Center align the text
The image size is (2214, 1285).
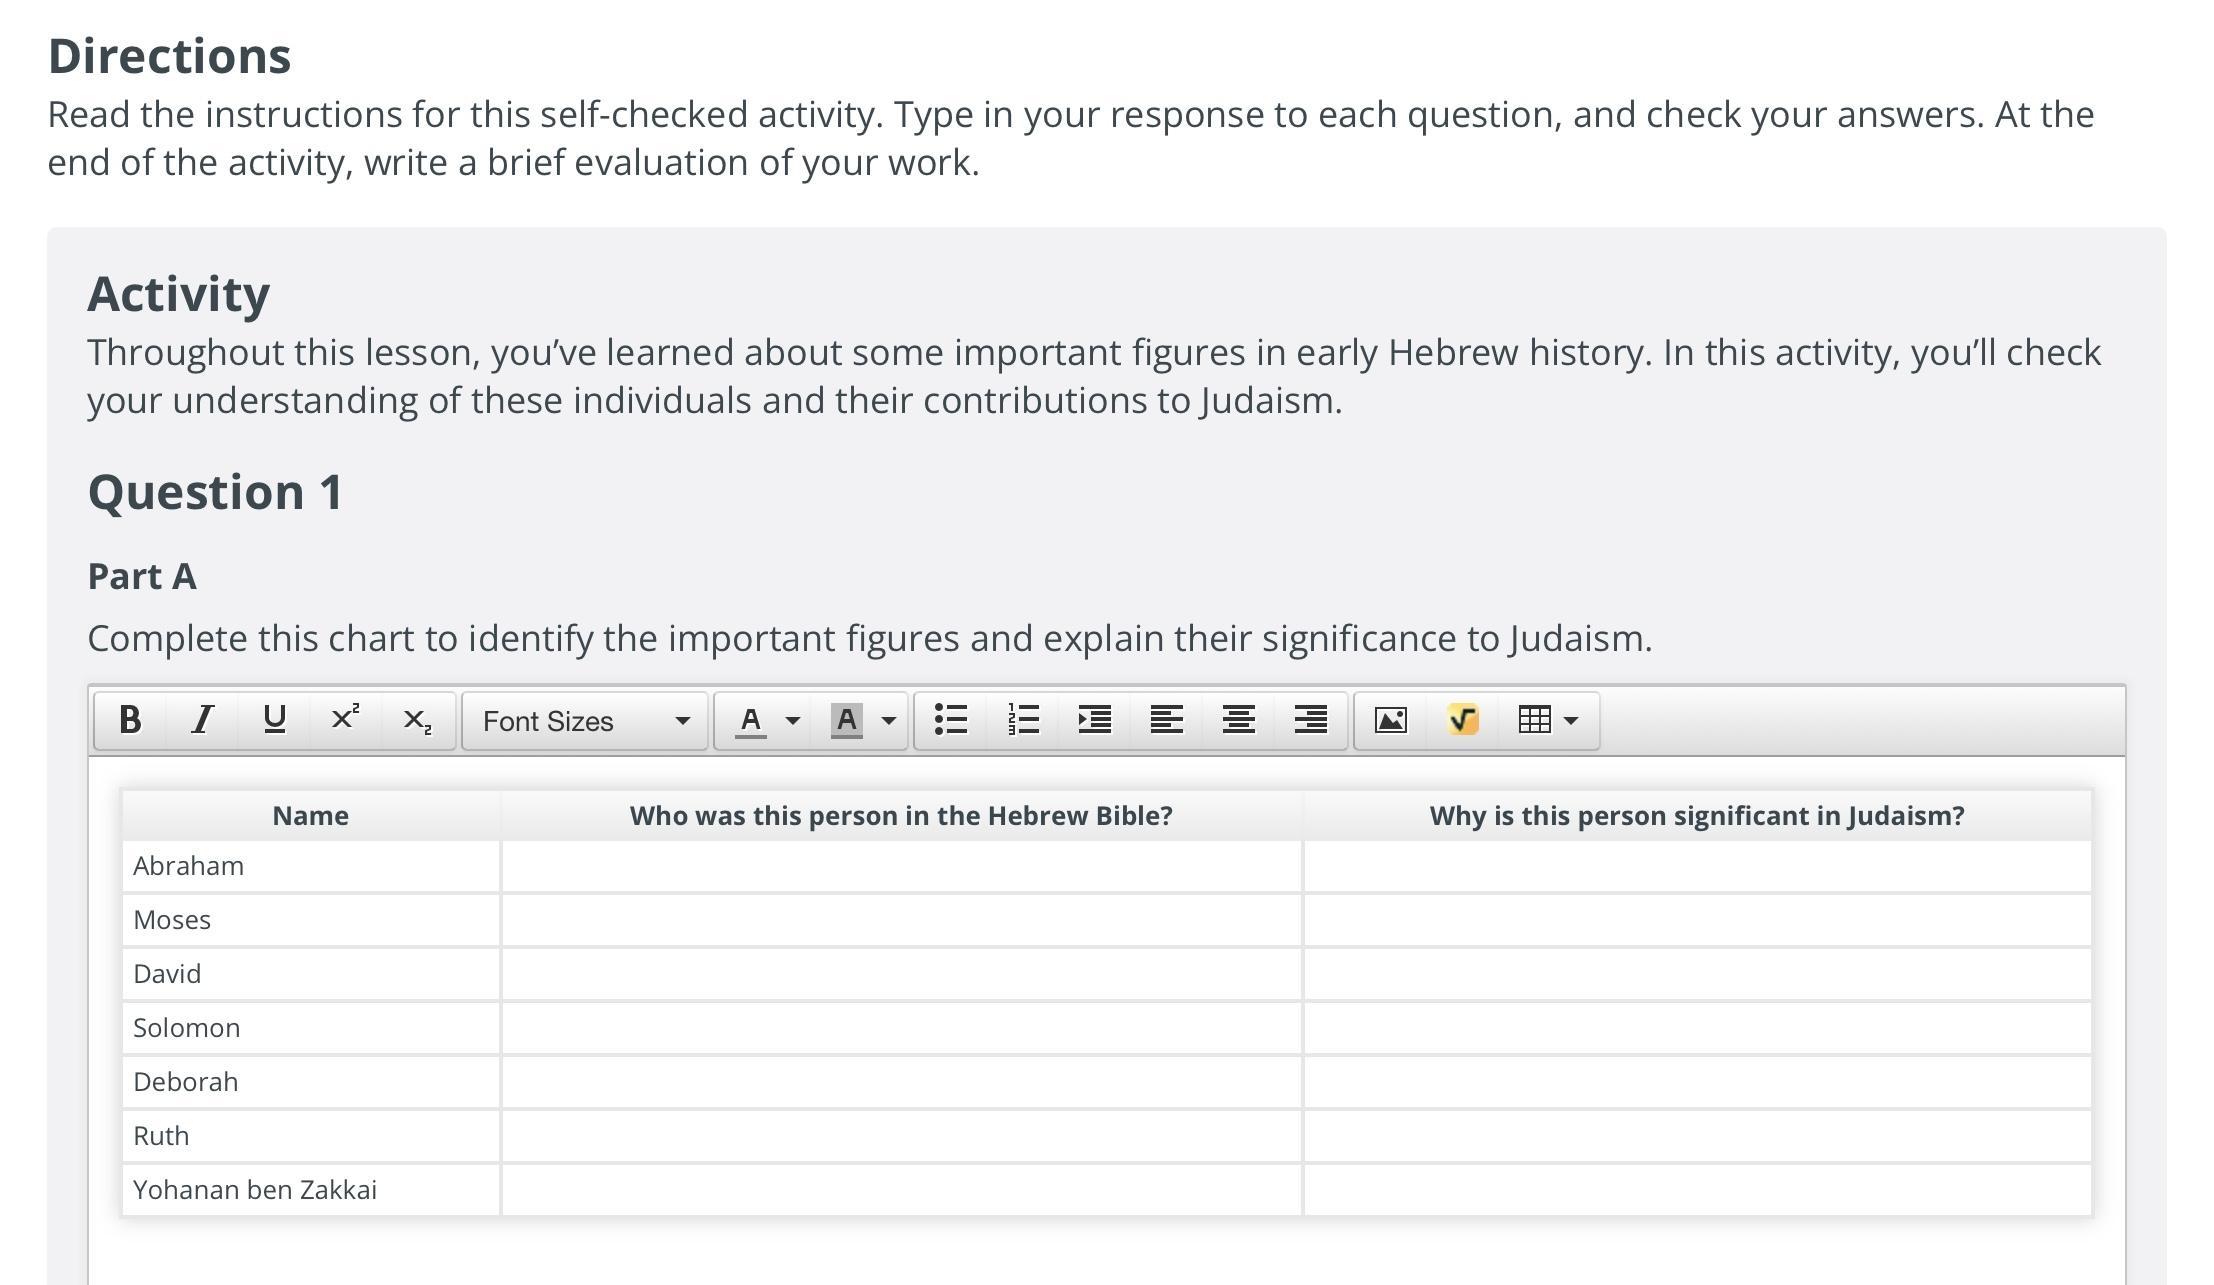1239,720
